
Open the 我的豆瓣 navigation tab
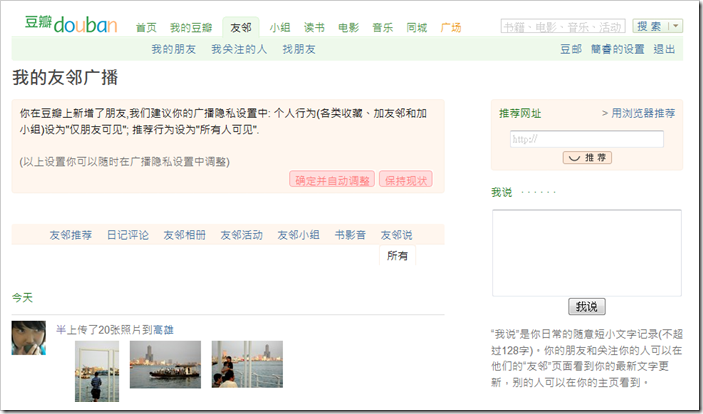[x=191, y=28]
